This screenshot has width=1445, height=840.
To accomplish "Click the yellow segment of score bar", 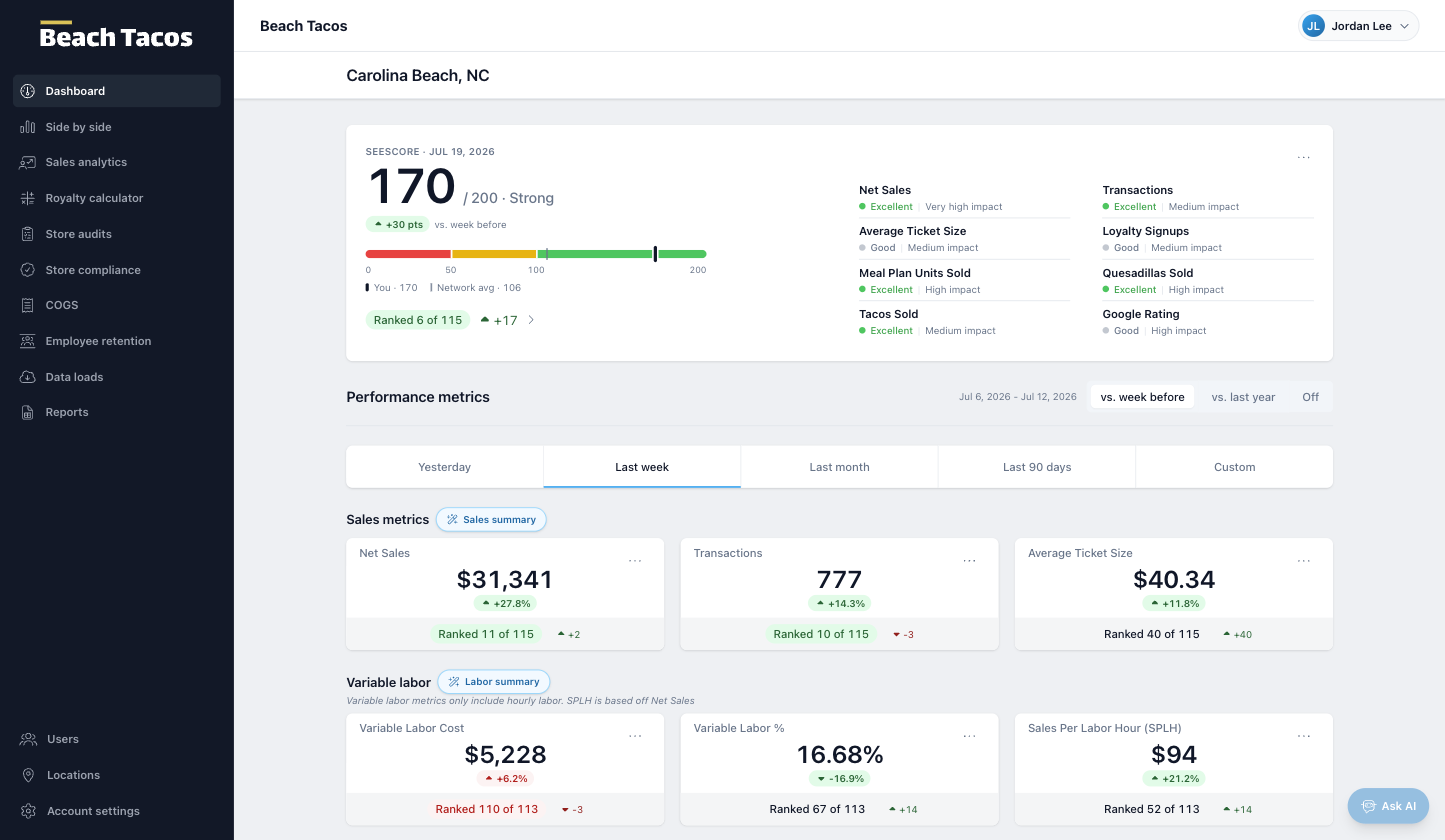I will pyautogui.click(x=494, y=254).
